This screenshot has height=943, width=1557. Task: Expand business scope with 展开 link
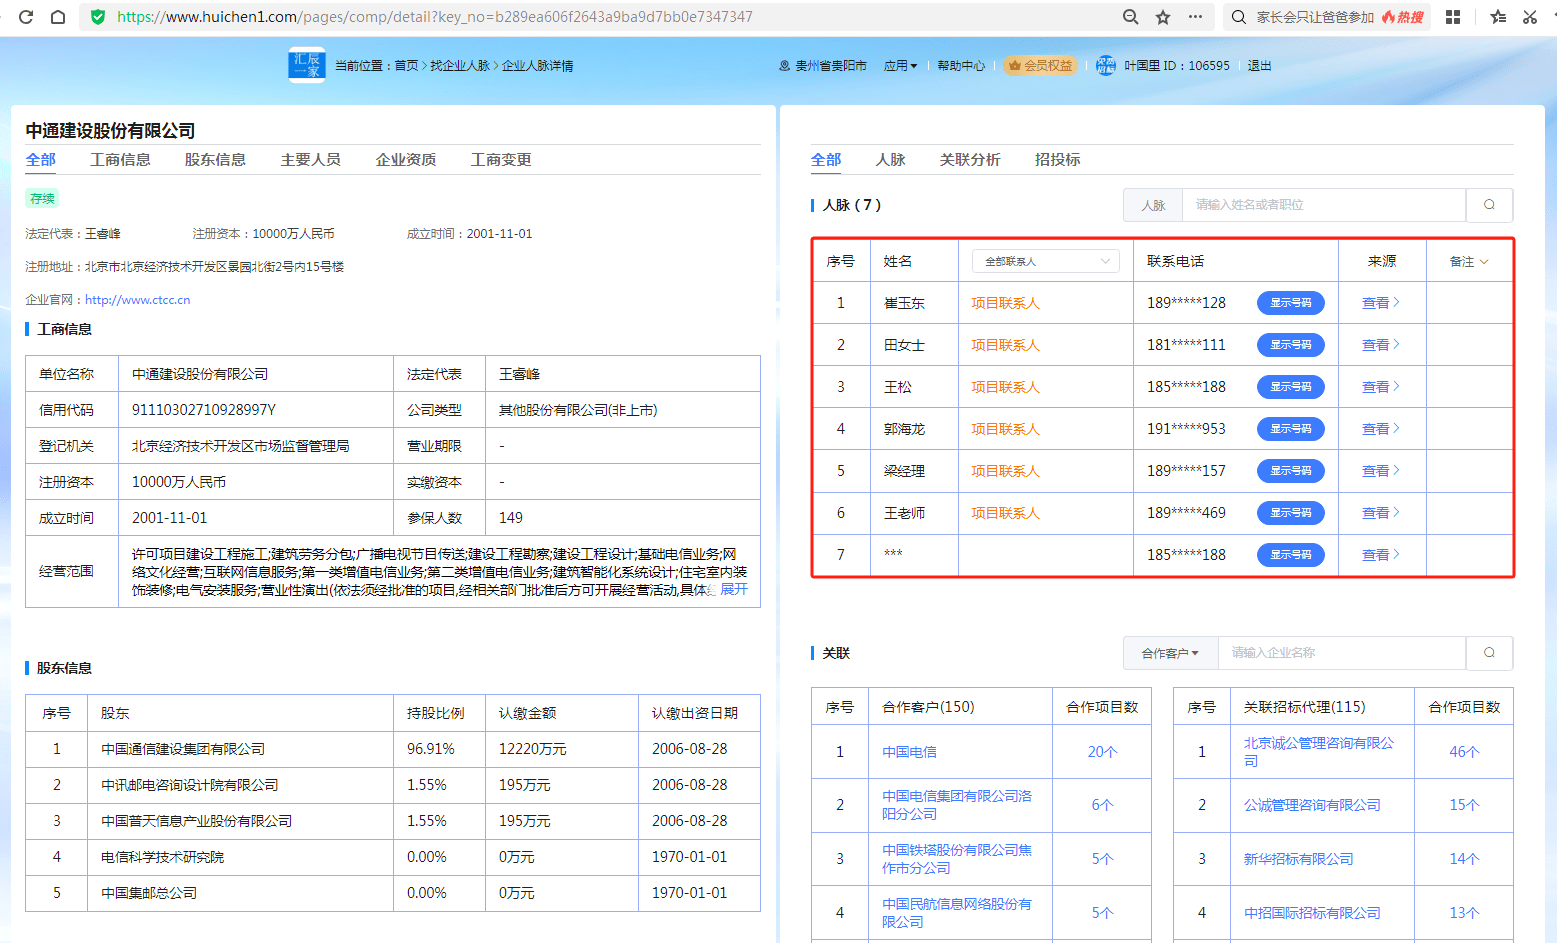pos(734,589)
